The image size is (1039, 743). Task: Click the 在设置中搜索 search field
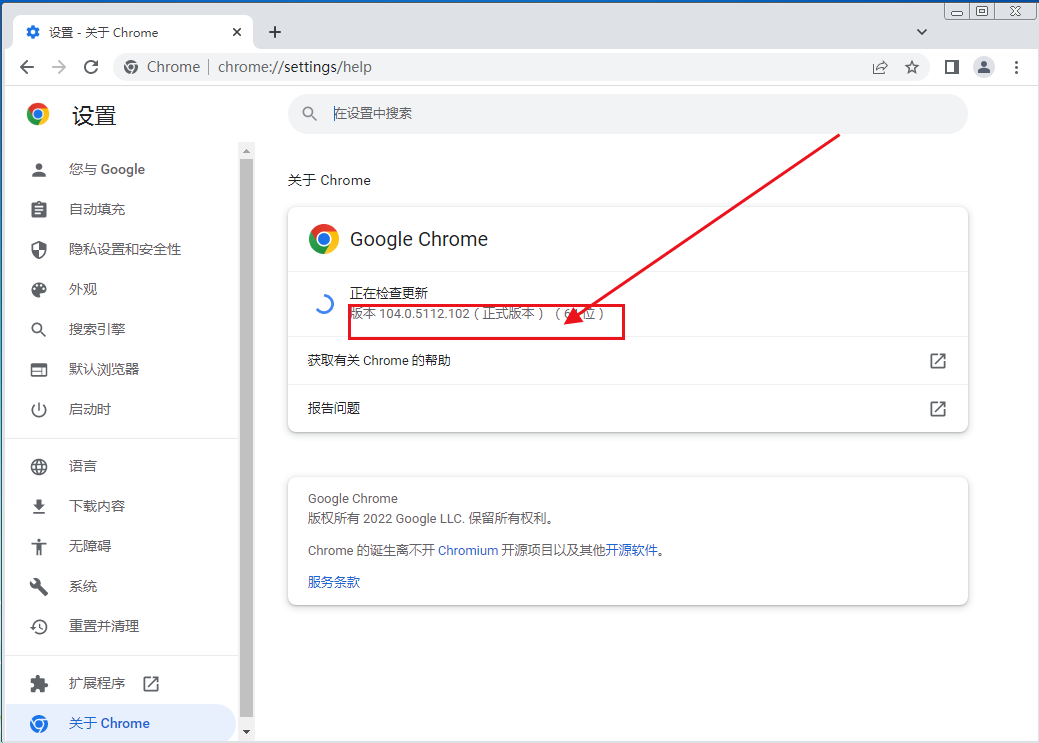pos(640,114)
